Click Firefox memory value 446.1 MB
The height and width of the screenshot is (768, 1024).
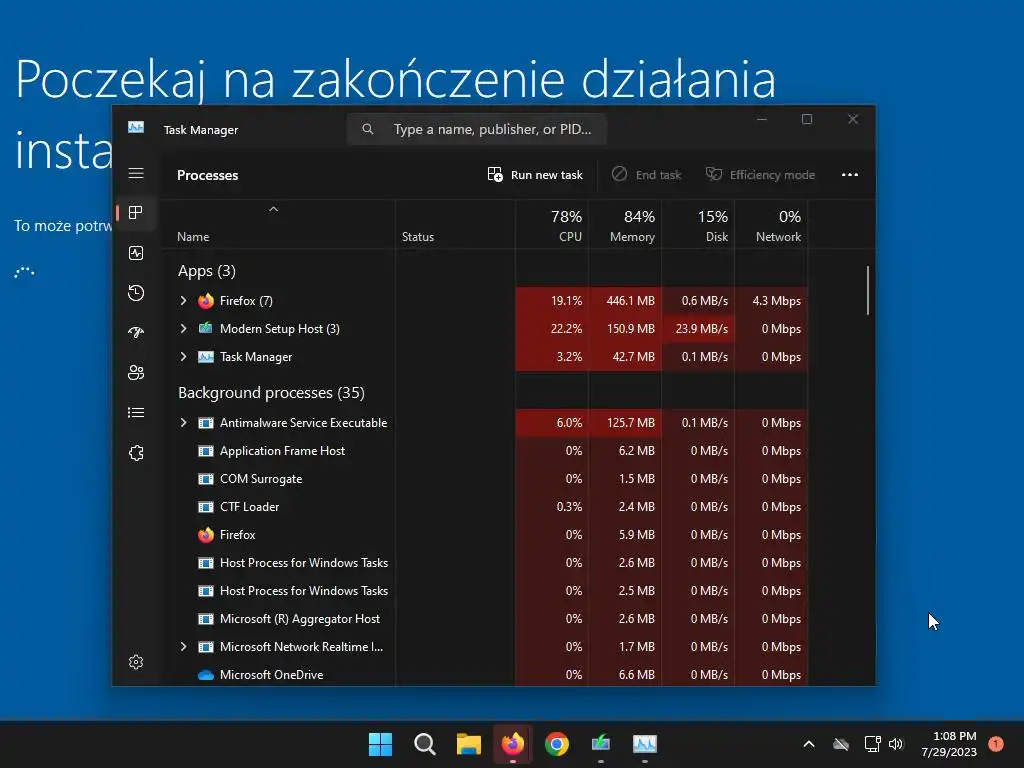[630, 300]
